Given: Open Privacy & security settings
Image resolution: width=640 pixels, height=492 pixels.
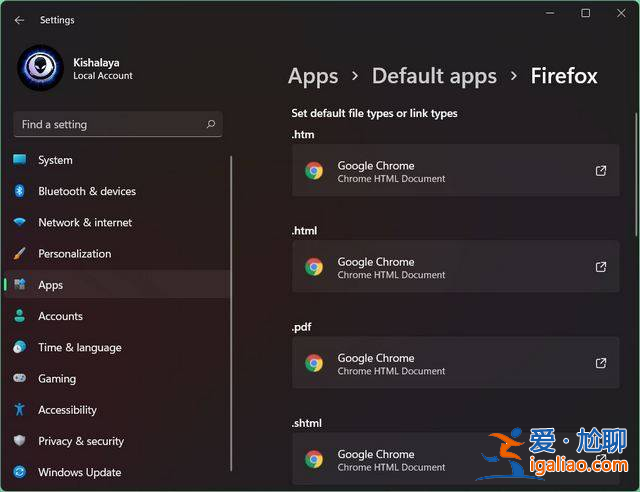Looking at the screenshot, I should (118, 441).
